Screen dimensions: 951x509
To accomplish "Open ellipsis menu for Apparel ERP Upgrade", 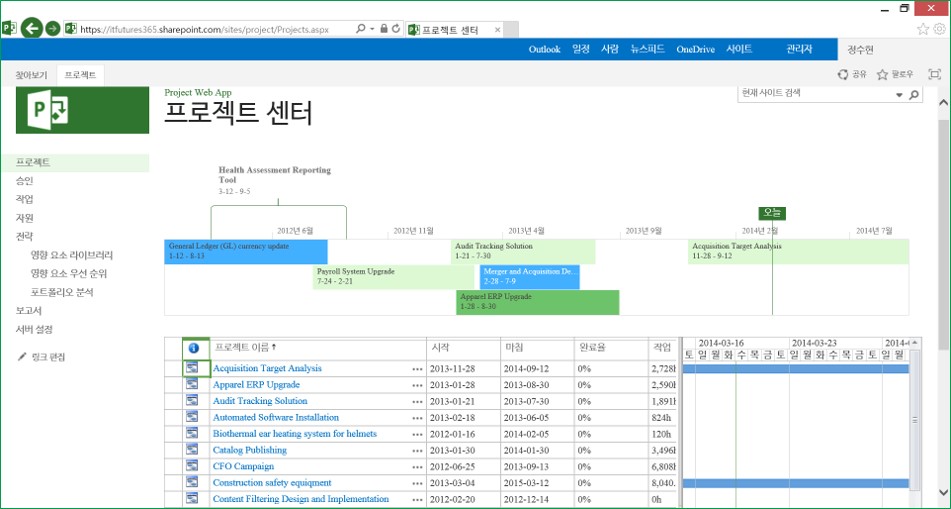I will [417, 385].
